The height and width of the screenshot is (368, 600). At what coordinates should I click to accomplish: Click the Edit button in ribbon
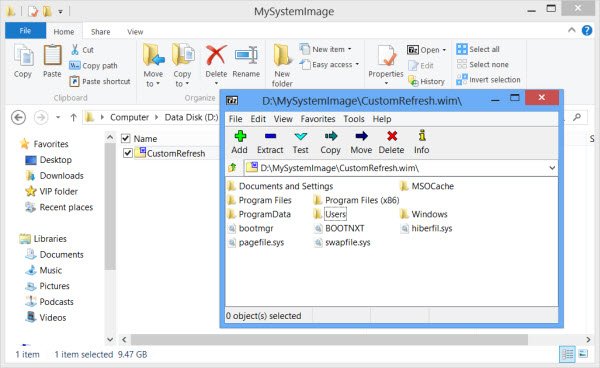(421, 65)
